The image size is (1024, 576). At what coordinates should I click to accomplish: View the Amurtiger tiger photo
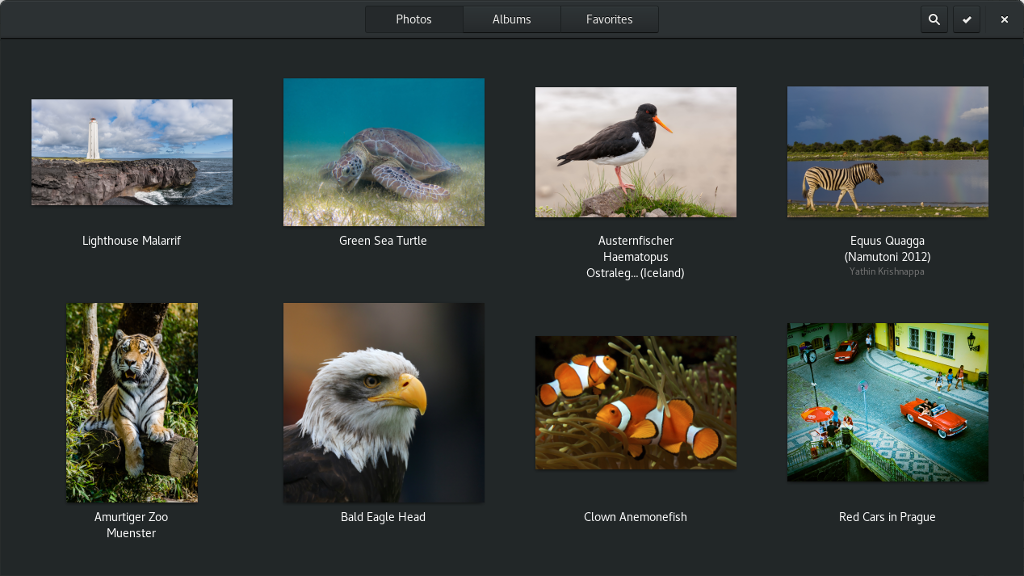132,402
